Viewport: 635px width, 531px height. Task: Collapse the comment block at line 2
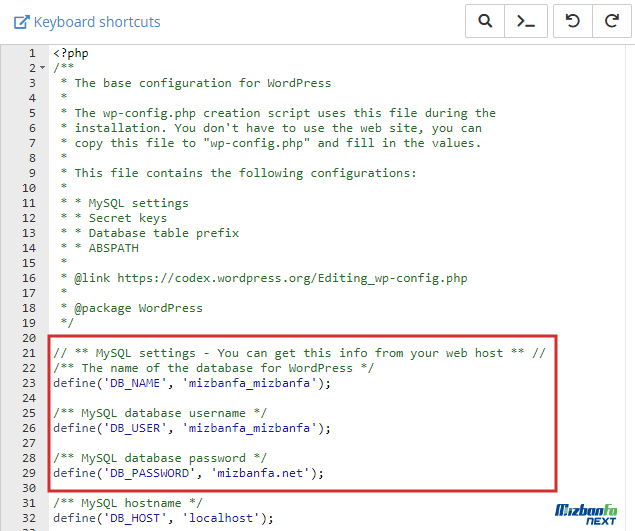pos(42,68)
